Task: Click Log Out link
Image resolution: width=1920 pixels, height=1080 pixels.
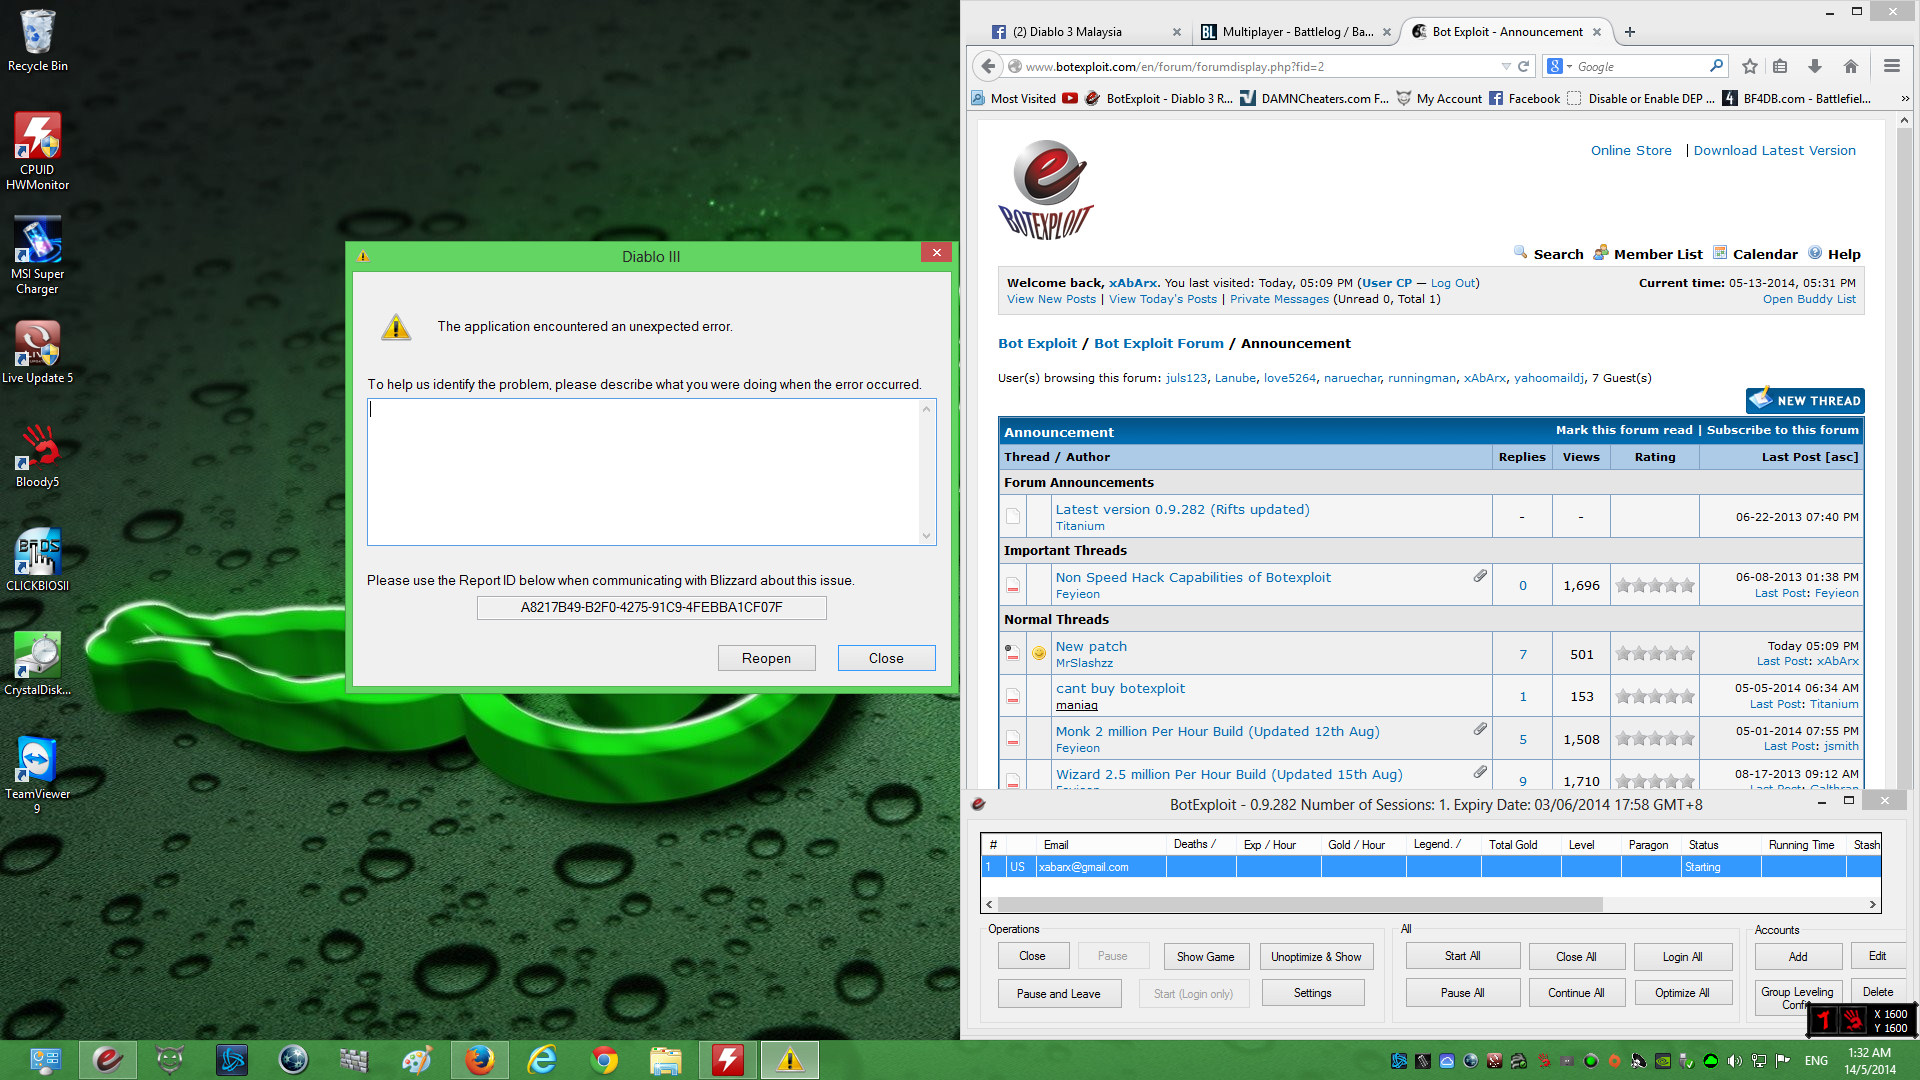Action: tap(1453, 283)
